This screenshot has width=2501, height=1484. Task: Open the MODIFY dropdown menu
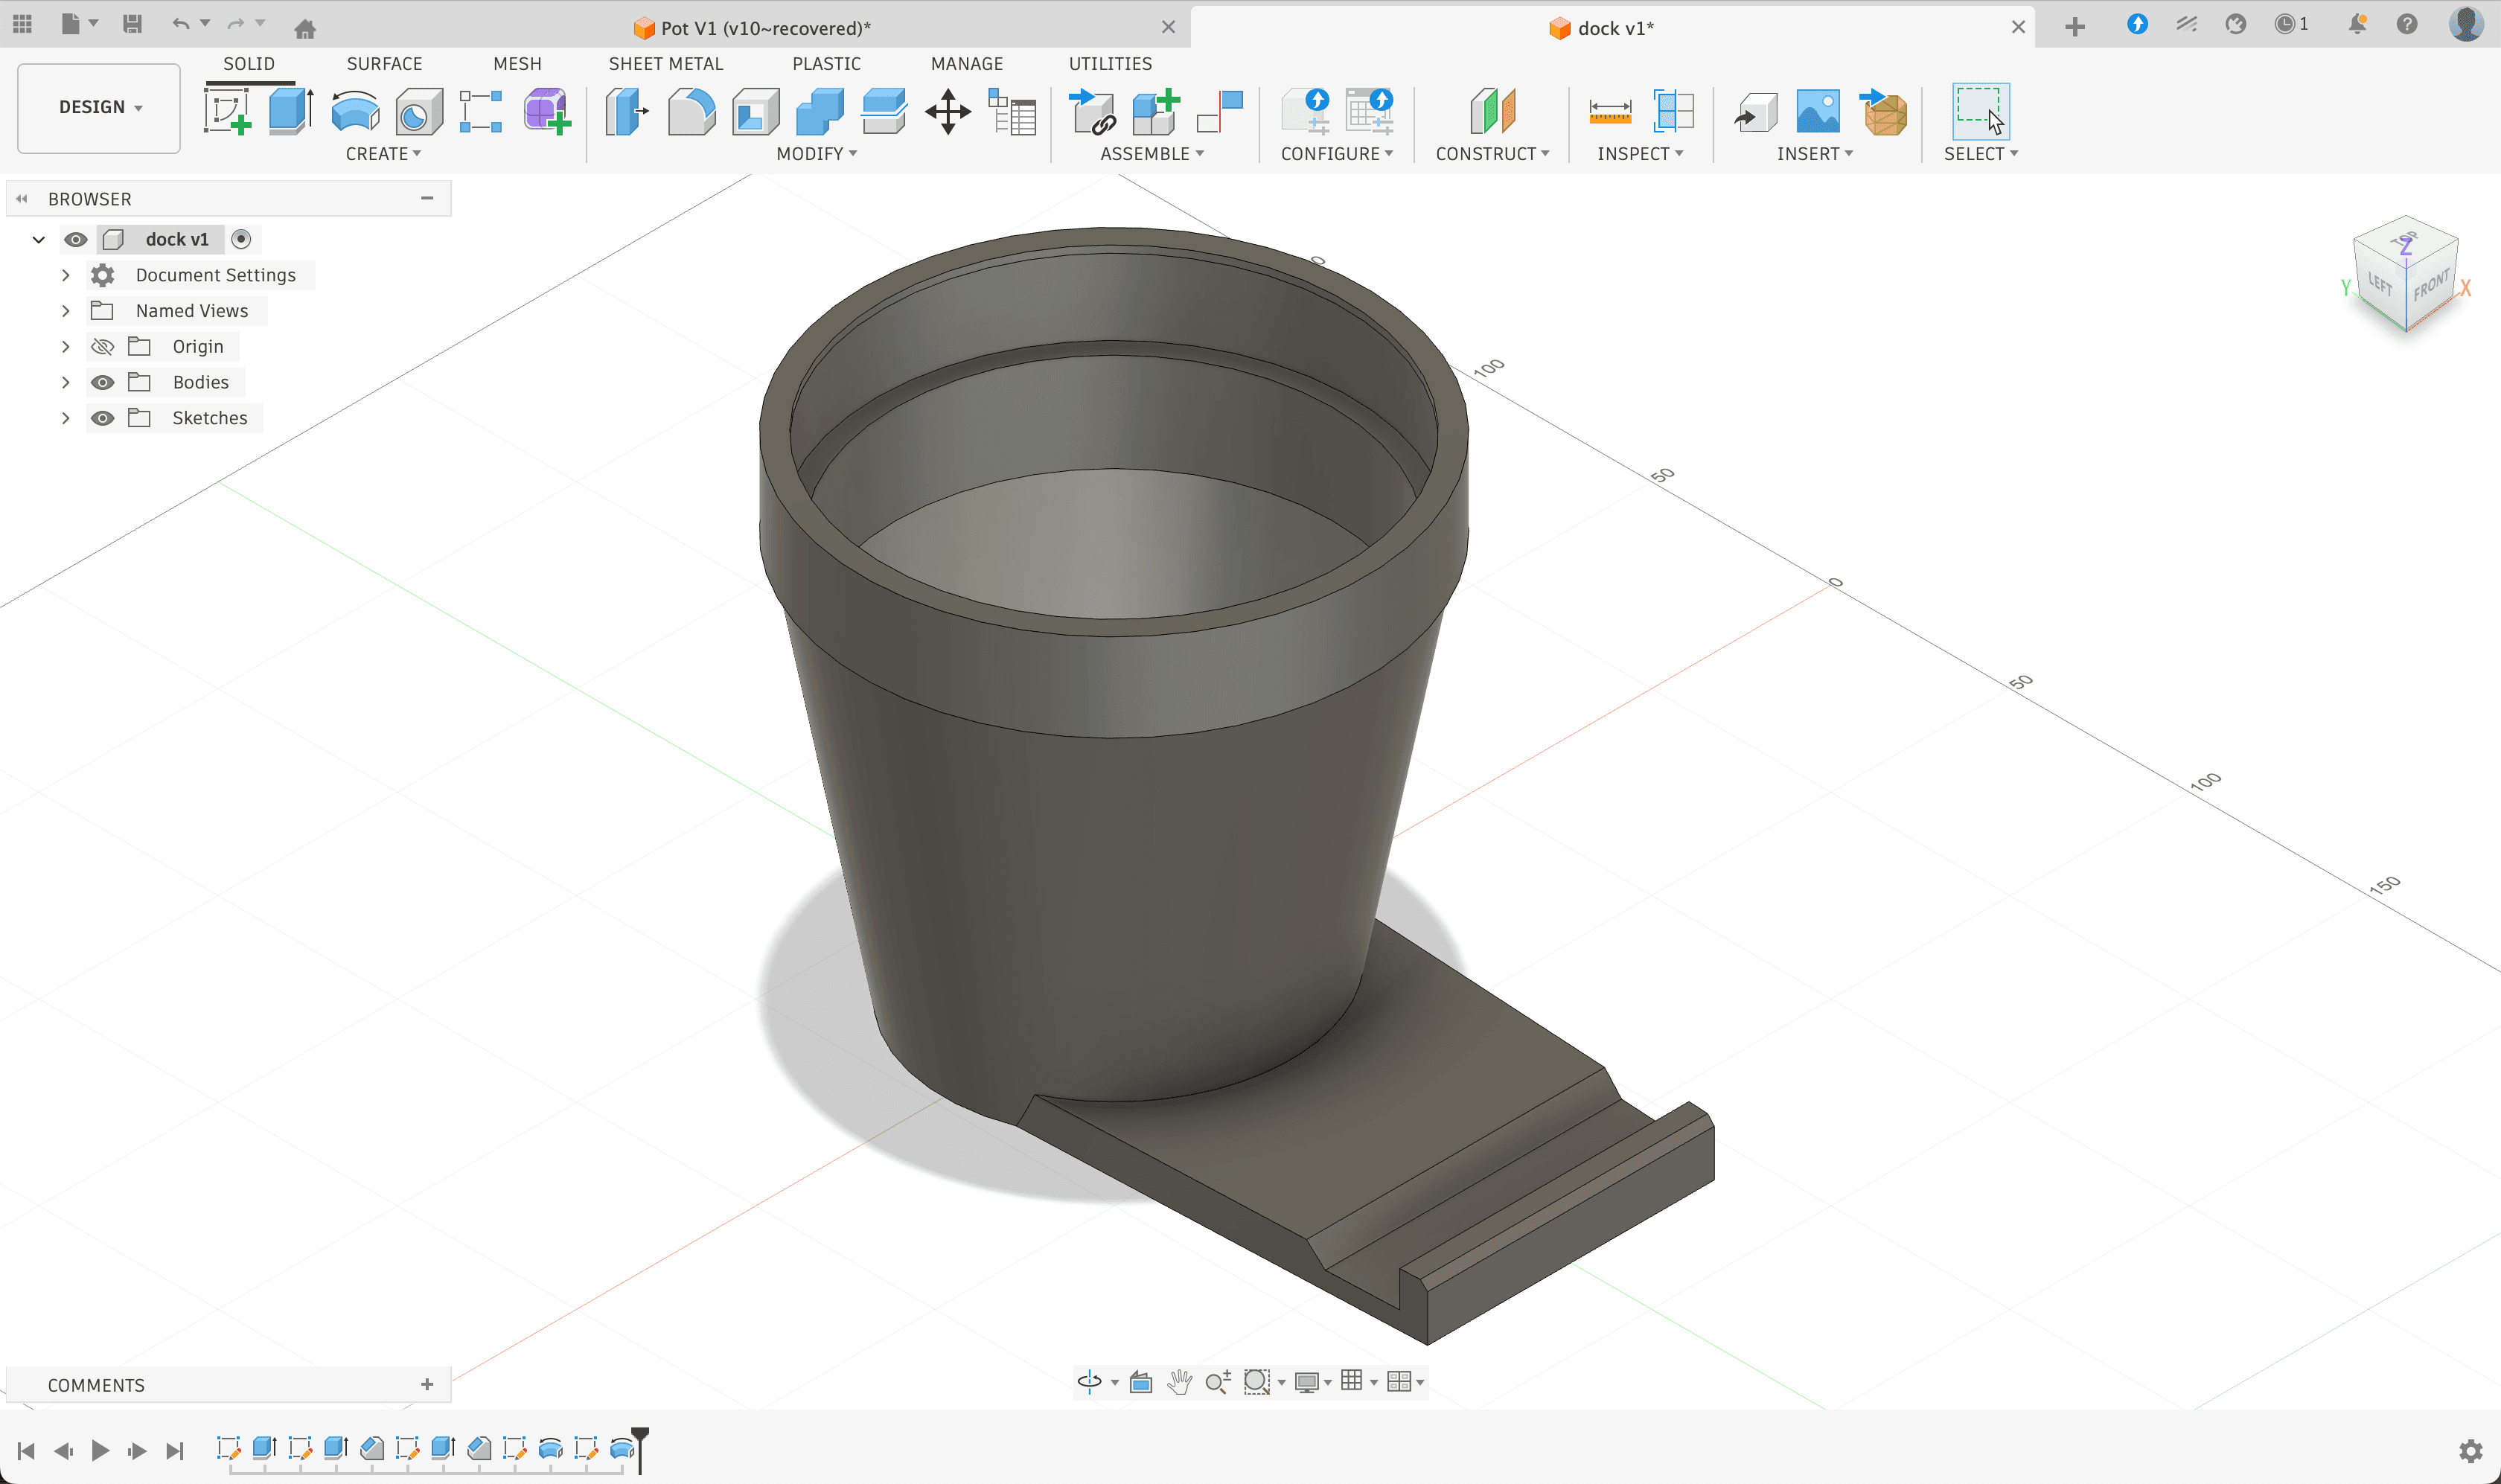(816, 154)
